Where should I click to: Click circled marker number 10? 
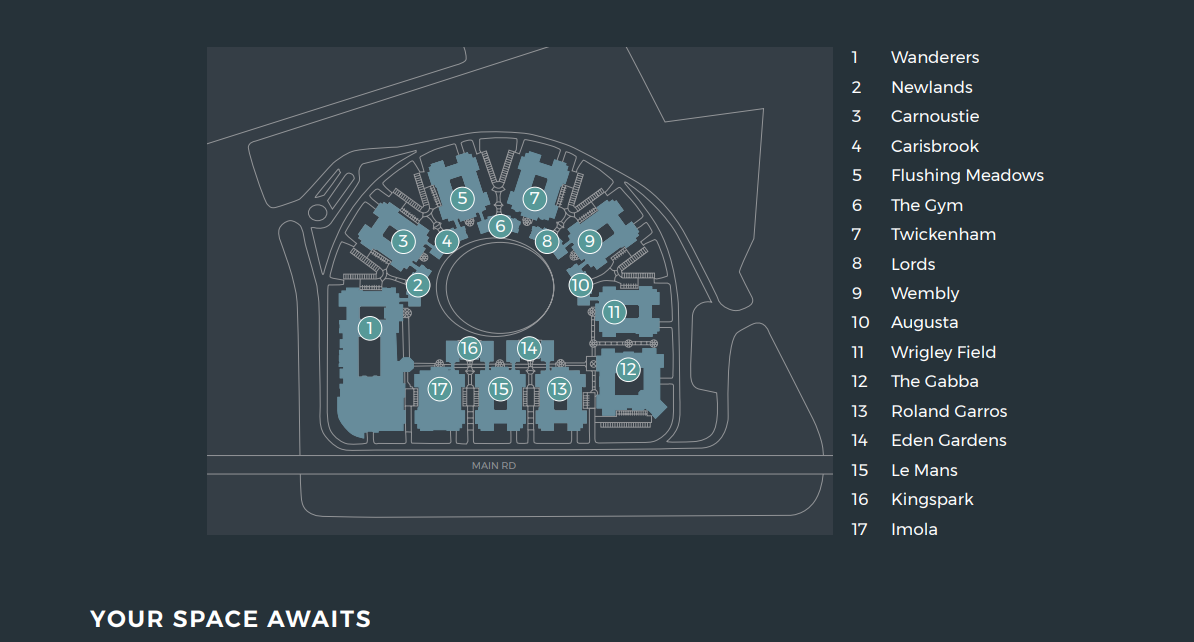coord(581,285)
